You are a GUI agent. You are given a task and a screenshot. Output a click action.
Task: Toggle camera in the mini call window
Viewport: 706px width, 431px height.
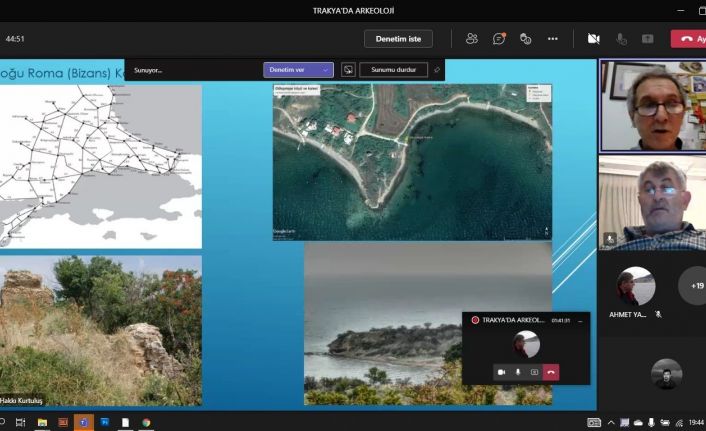(x=500, y=372)
